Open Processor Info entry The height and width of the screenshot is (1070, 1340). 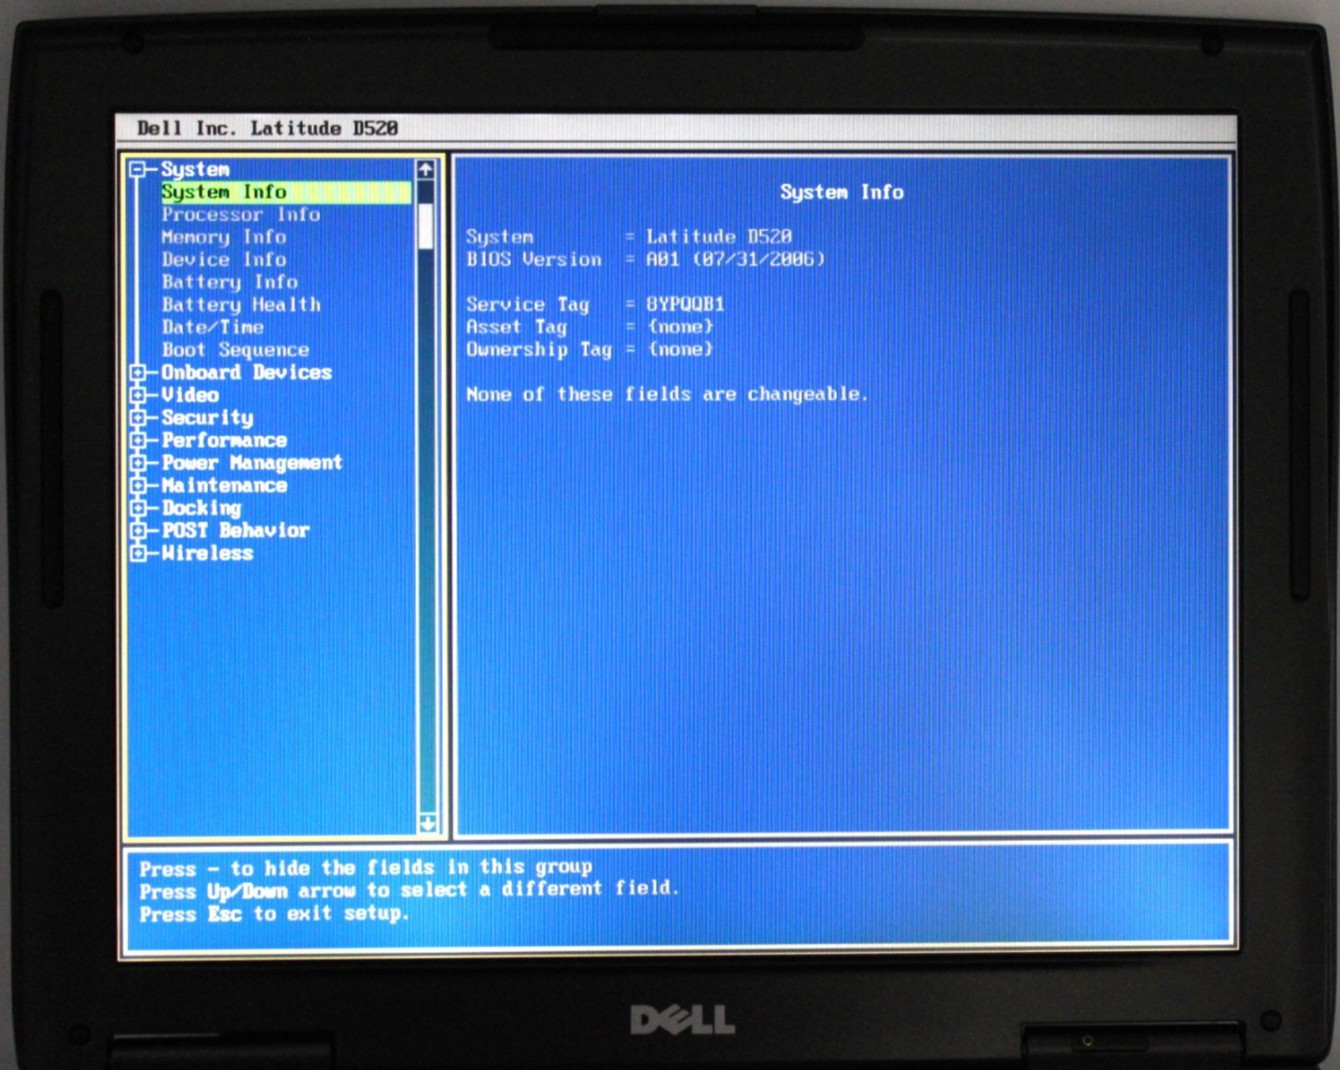tap(241, 214)
